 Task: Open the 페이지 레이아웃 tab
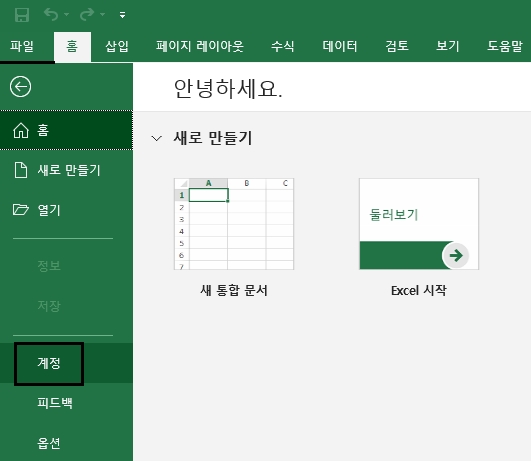pyautogui.click(x=200, y=46)
